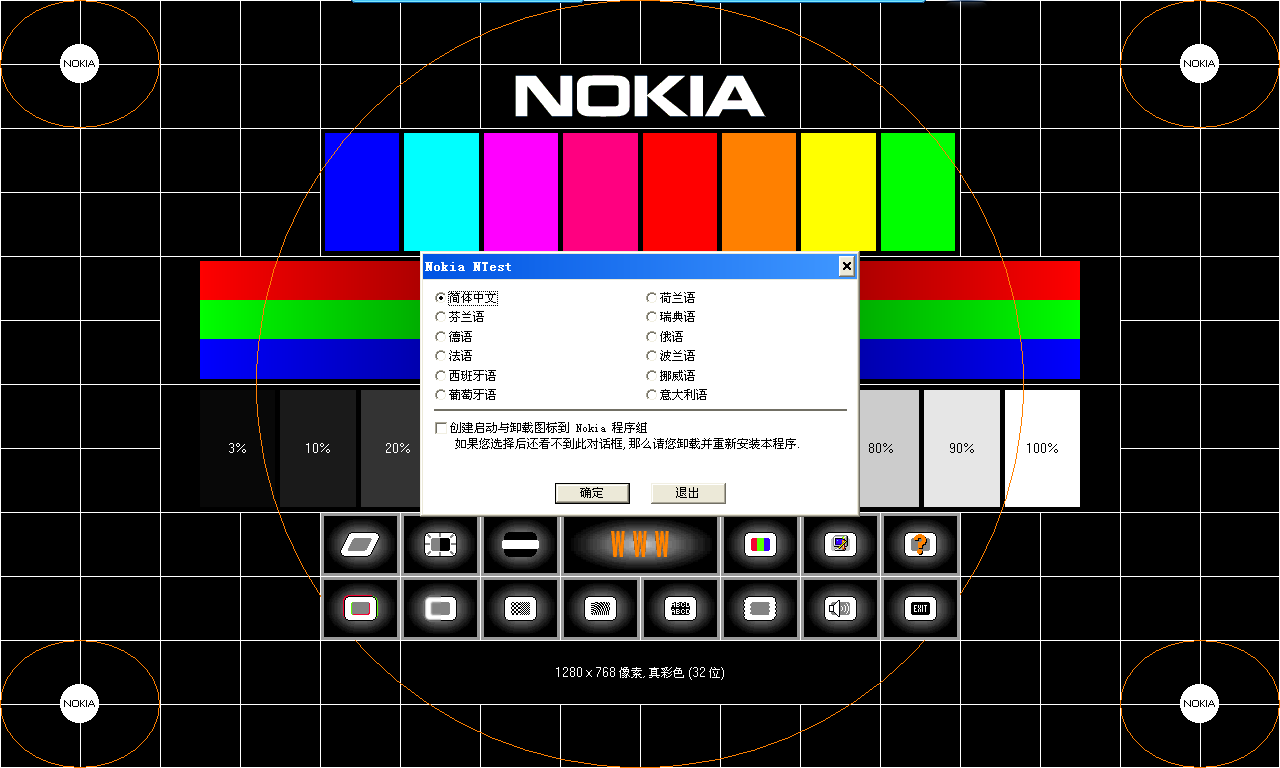The image size is (1280, 768).
Task: Click the EXIT icon in the test grid
Action: [918, 608]
